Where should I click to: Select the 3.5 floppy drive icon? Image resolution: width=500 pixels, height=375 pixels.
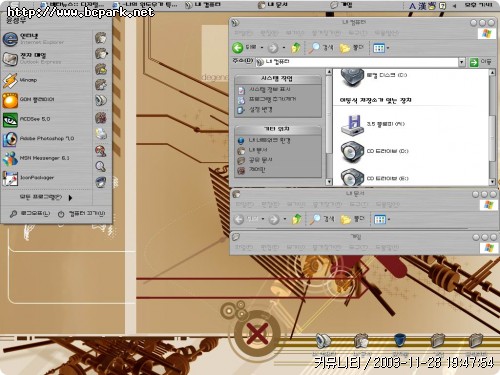352,125
